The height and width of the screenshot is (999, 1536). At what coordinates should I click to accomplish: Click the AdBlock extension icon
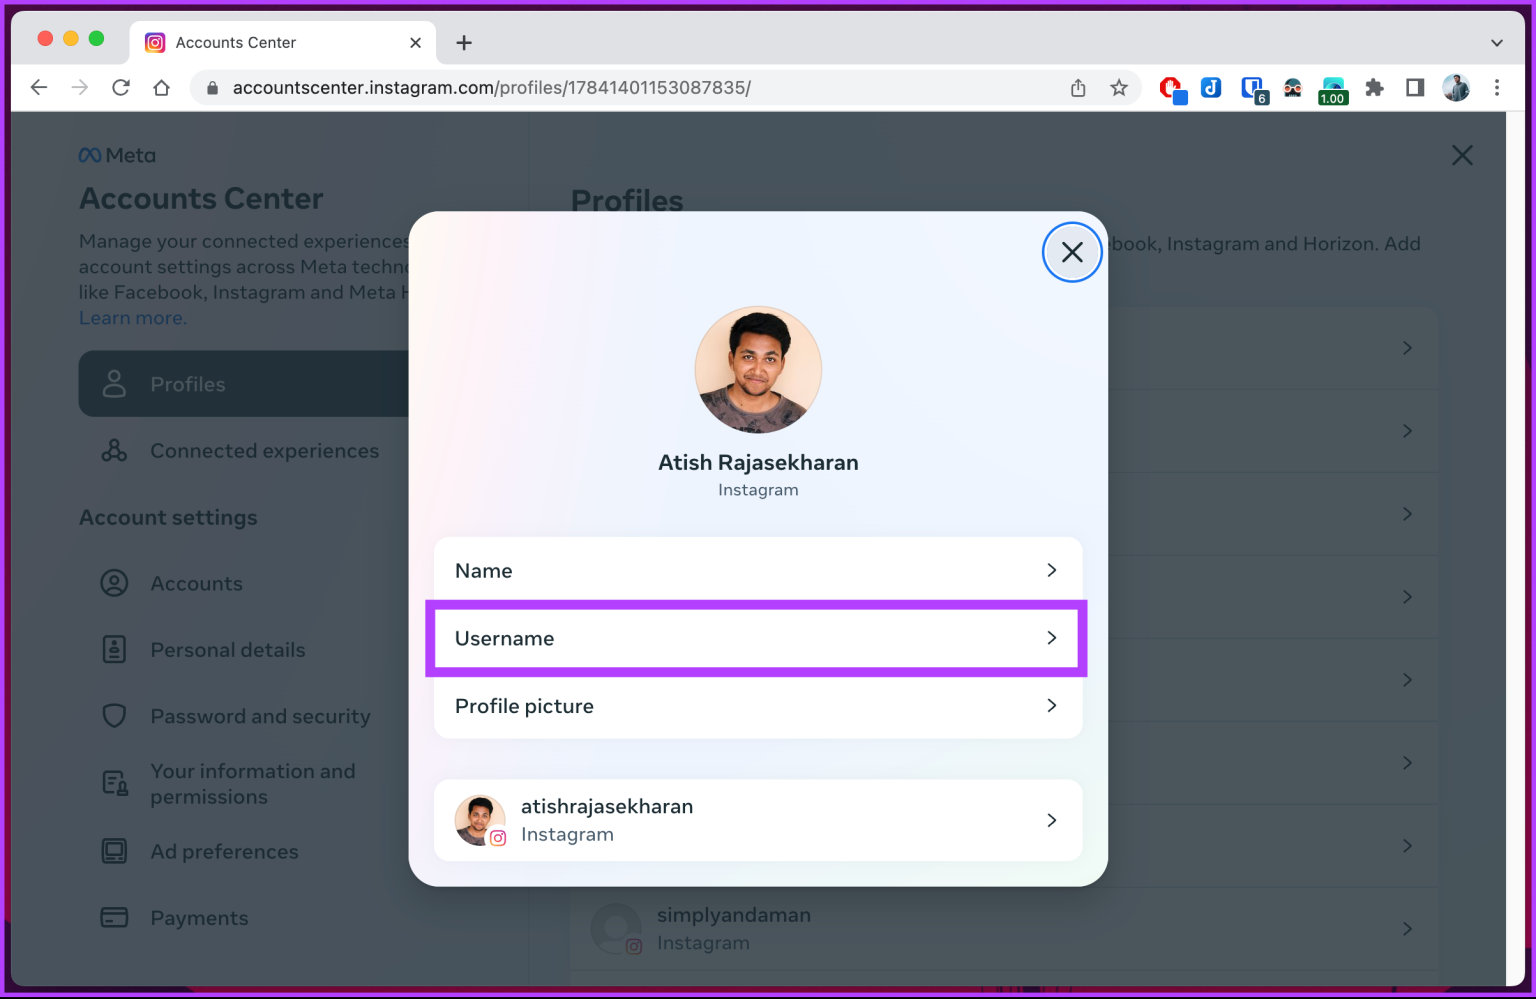(1172, 89)
